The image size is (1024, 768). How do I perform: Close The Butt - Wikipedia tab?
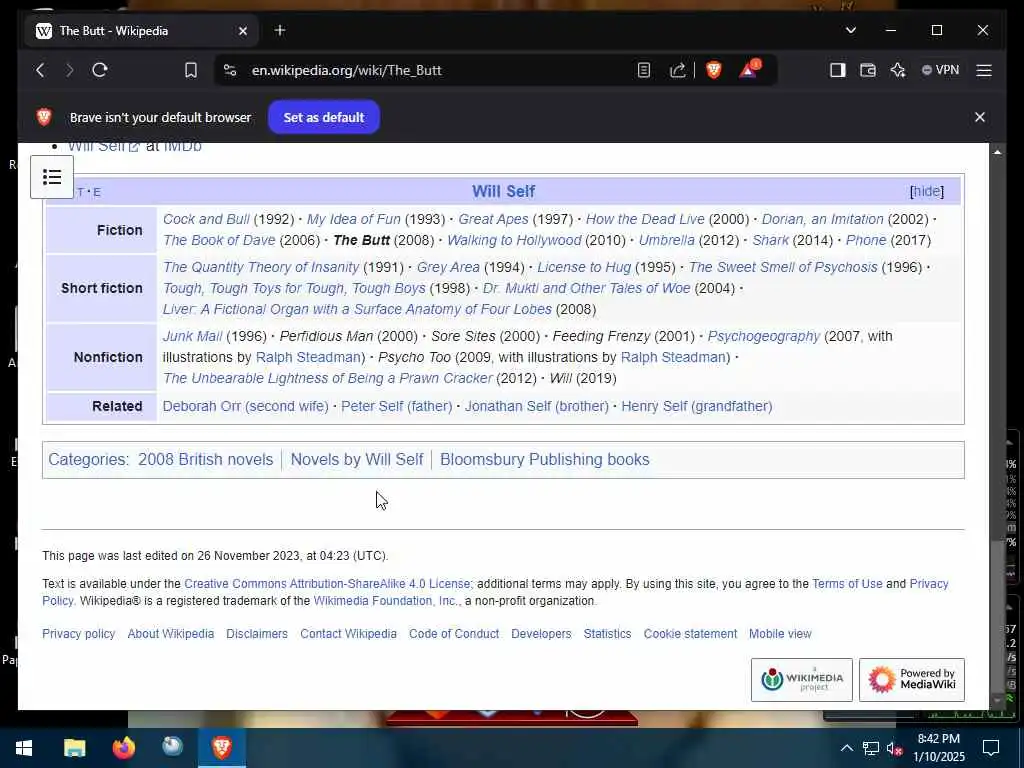click(243, 31)
